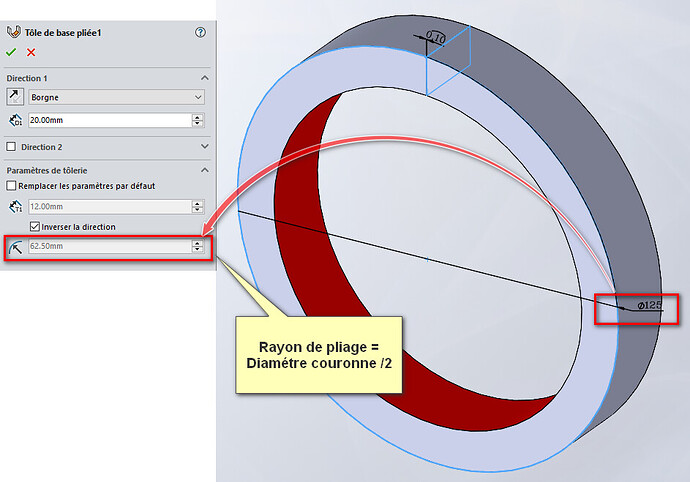690x482 pixels.
Task: Cancel with the red X icon
Action: coord(31,52)
